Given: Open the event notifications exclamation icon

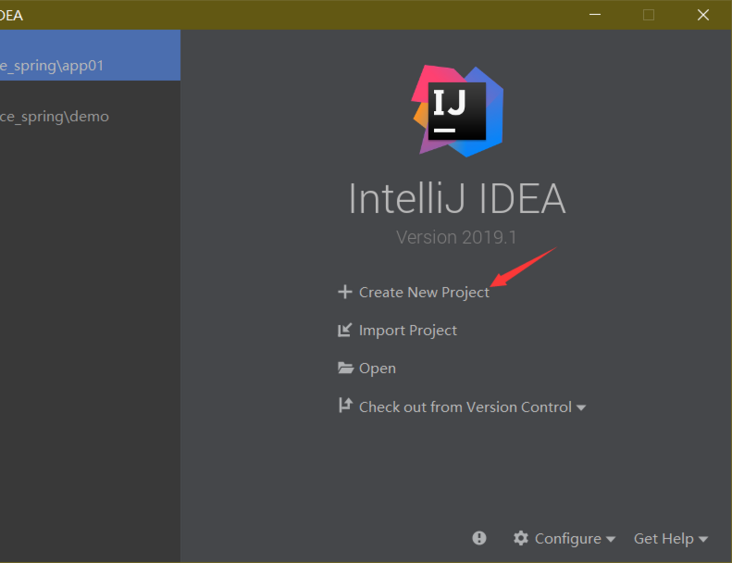Looking at the screenshot, I should pyautogui.click(x=479, y=538).
